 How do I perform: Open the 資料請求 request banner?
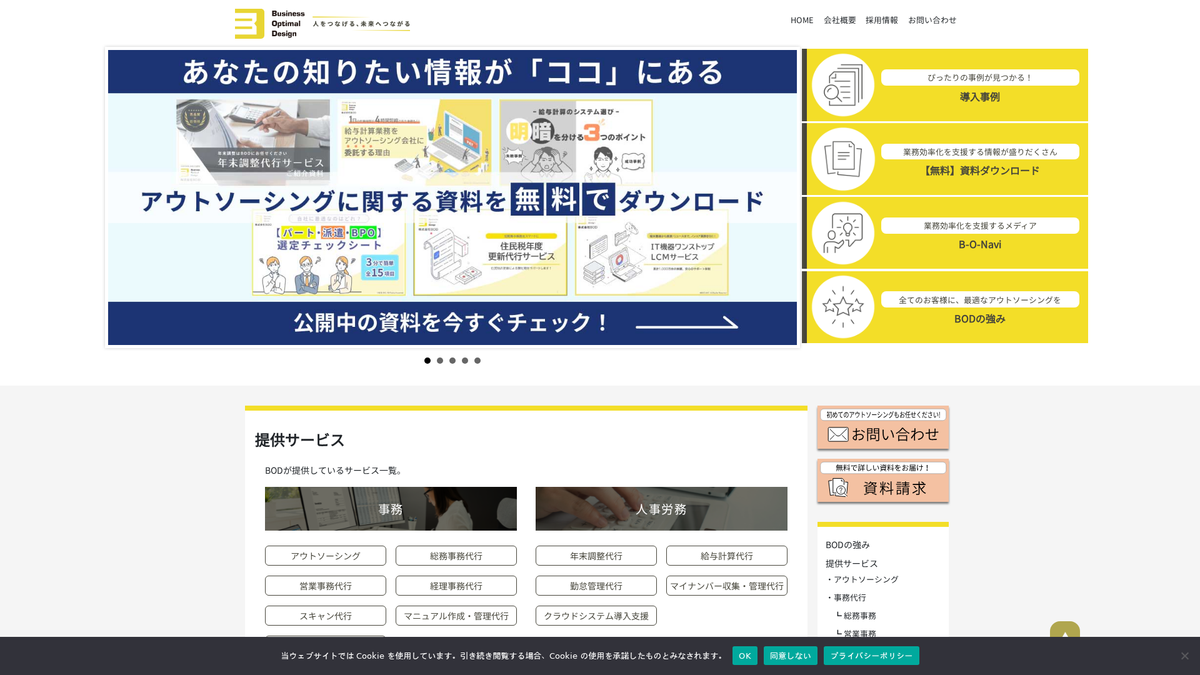coord(883,481)
